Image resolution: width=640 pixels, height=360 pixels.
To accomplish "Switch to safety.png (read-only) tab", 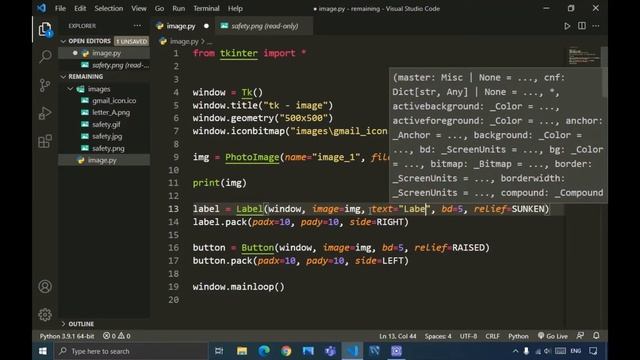I will [x=264, y=26].
